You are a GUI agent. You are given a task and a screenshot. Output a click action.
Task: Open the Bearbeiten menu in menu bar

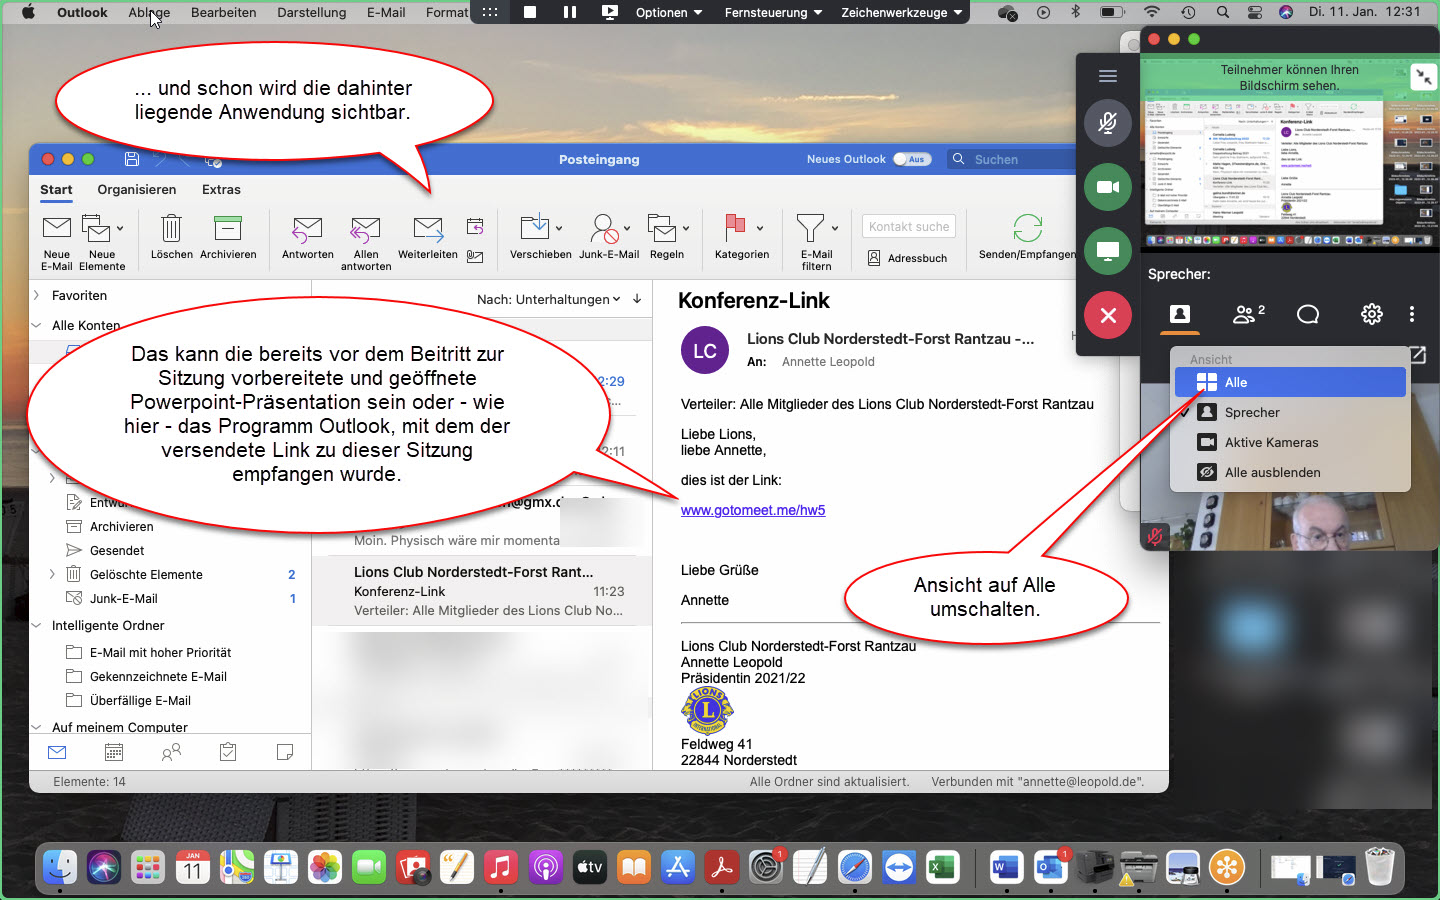click(223, 12)
